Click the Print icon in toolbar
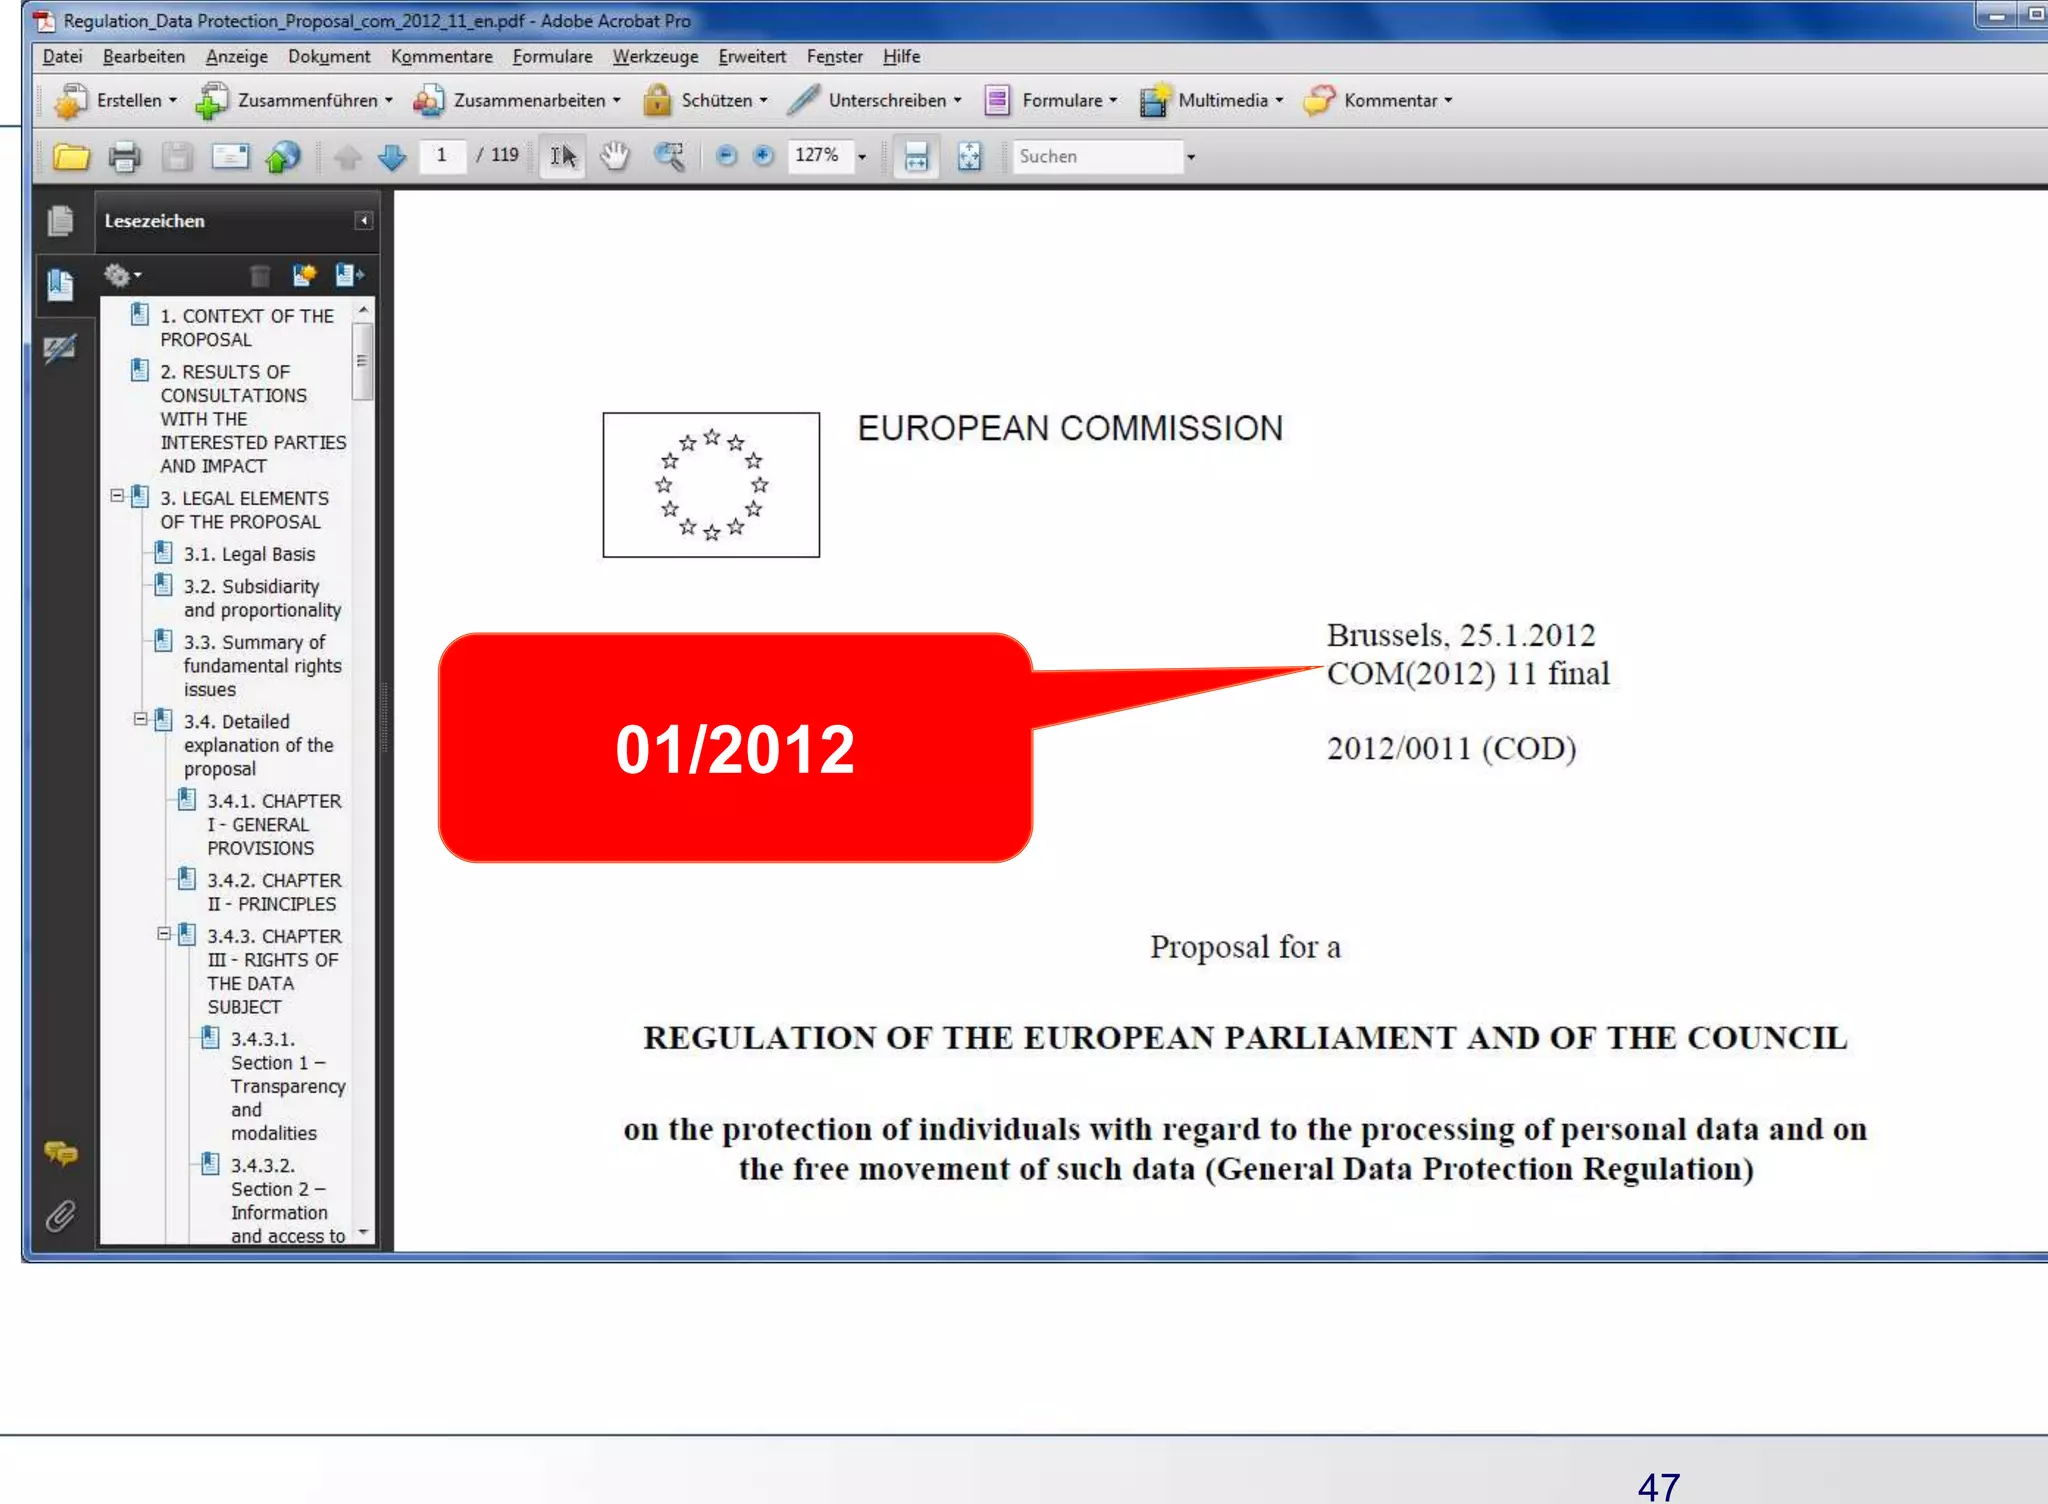This screenshot has width=2048, height=1504. pyautogui.click(x=124, y=157)
